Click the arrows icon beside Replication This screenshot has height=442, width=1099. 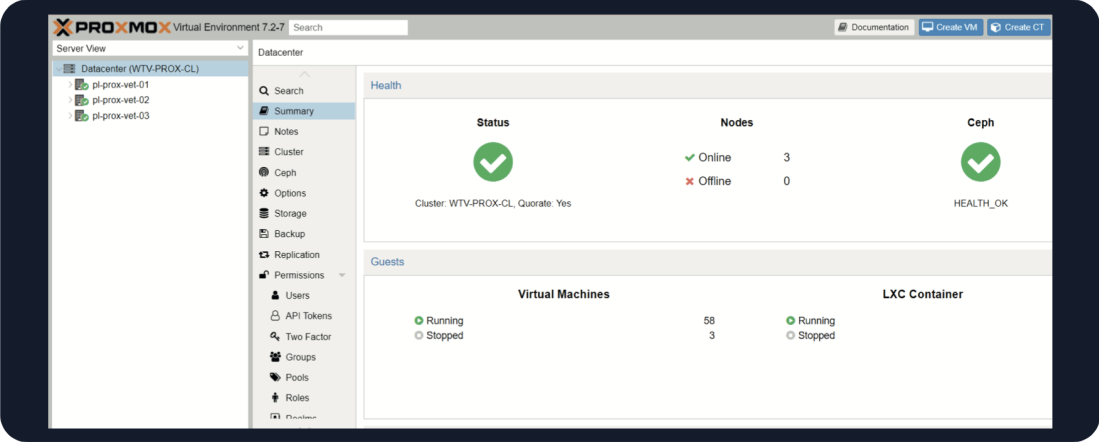coord(264,254)
